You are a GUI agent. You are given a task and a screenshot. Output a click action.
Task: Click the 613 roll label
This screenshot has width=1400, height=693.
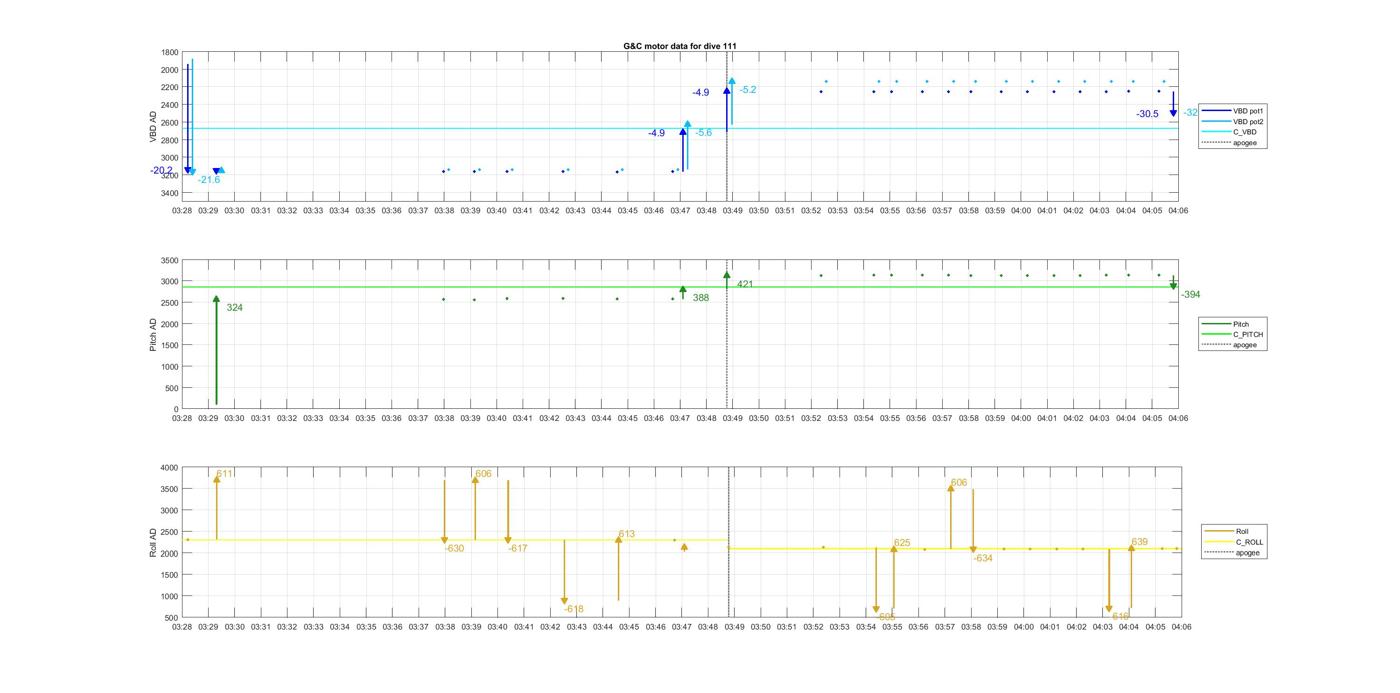coord(627,535)
